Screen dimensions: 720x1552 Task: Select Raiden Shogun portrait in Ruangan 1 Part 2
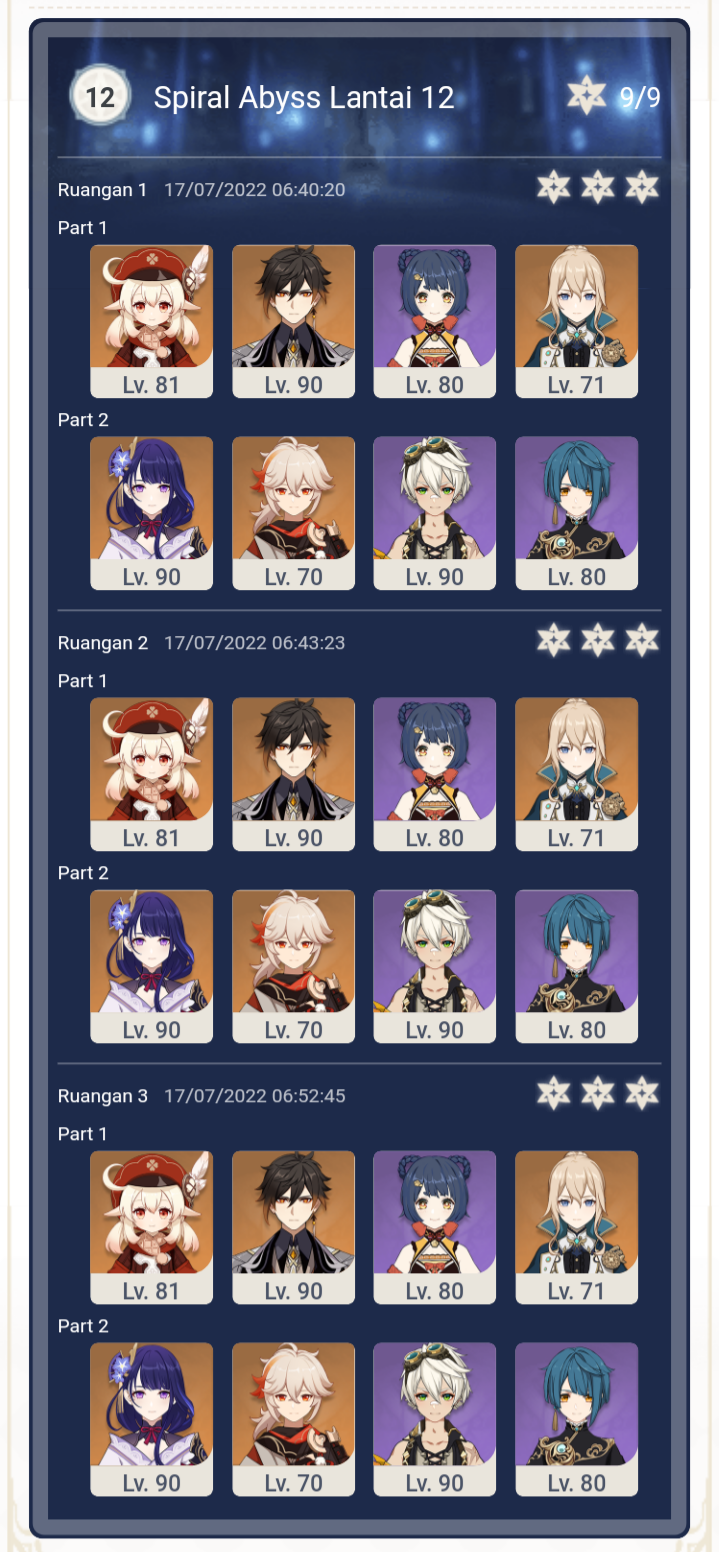151,513
